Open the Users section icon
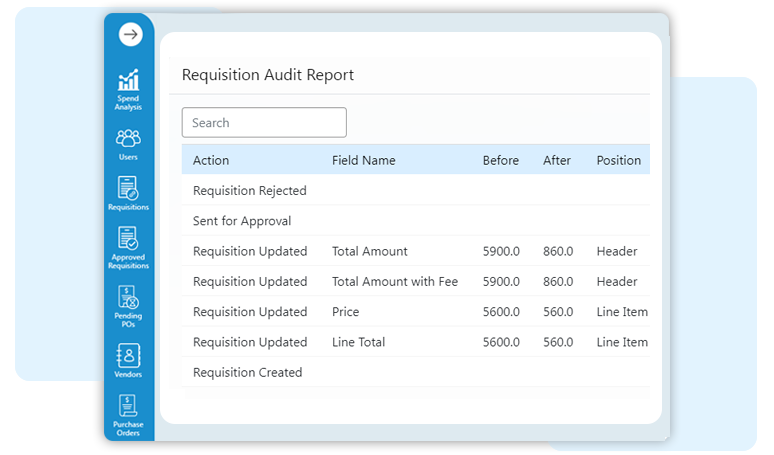774x455 pixels. 128,143
